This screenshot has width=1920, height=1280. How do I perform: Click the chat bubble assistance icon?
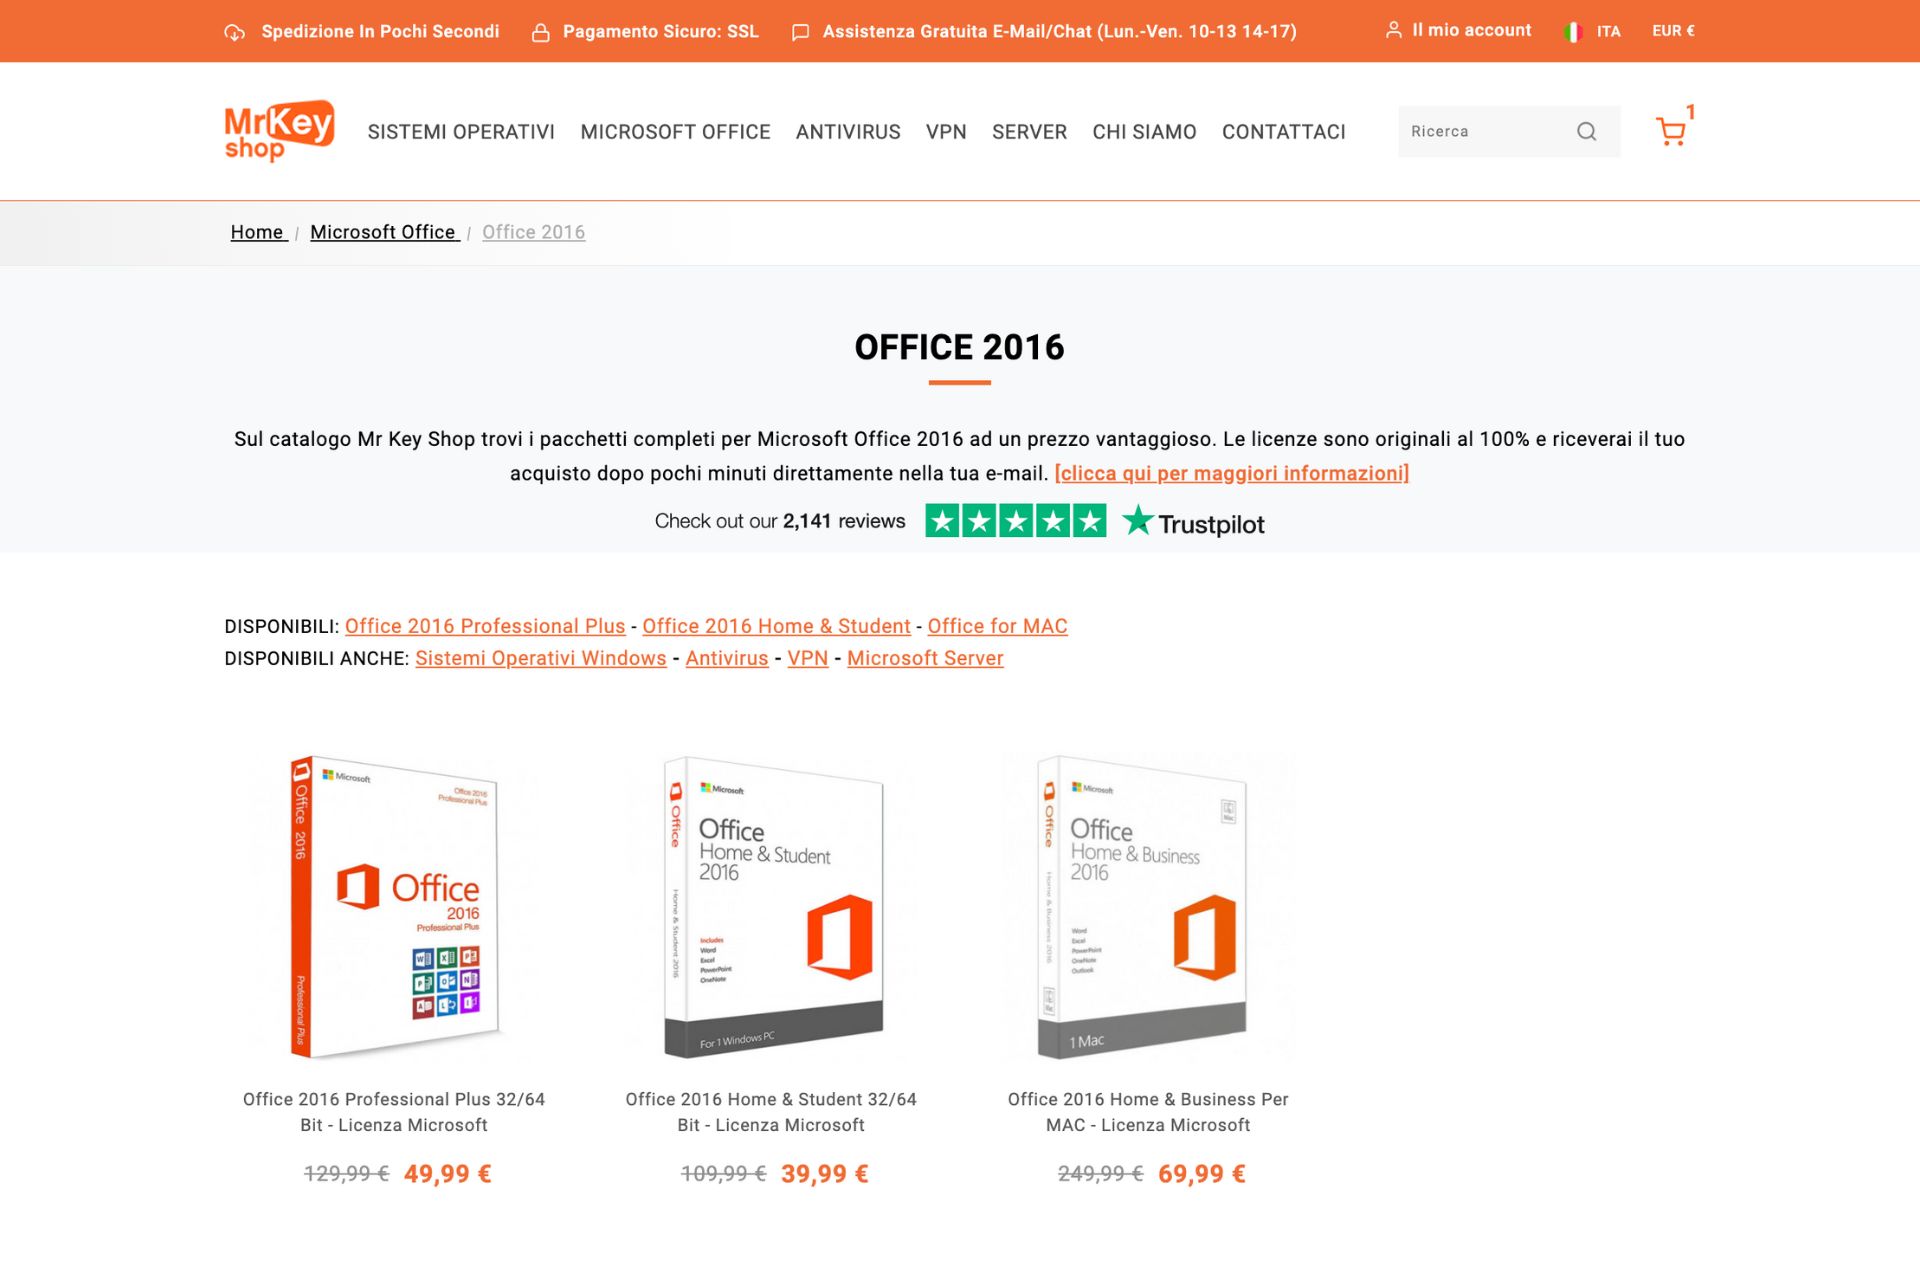[x=800, y=32]
